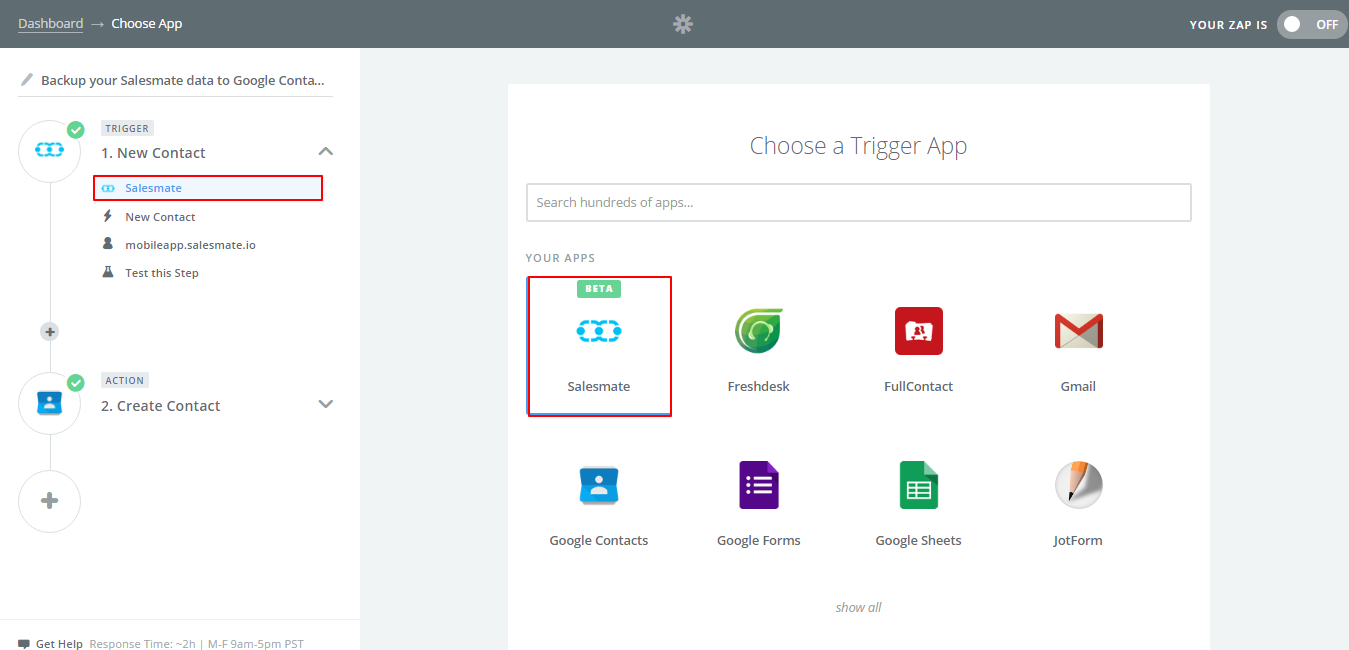Collapse the New Contact trigger section
The image size is (1349, 650).
(325, 151)
